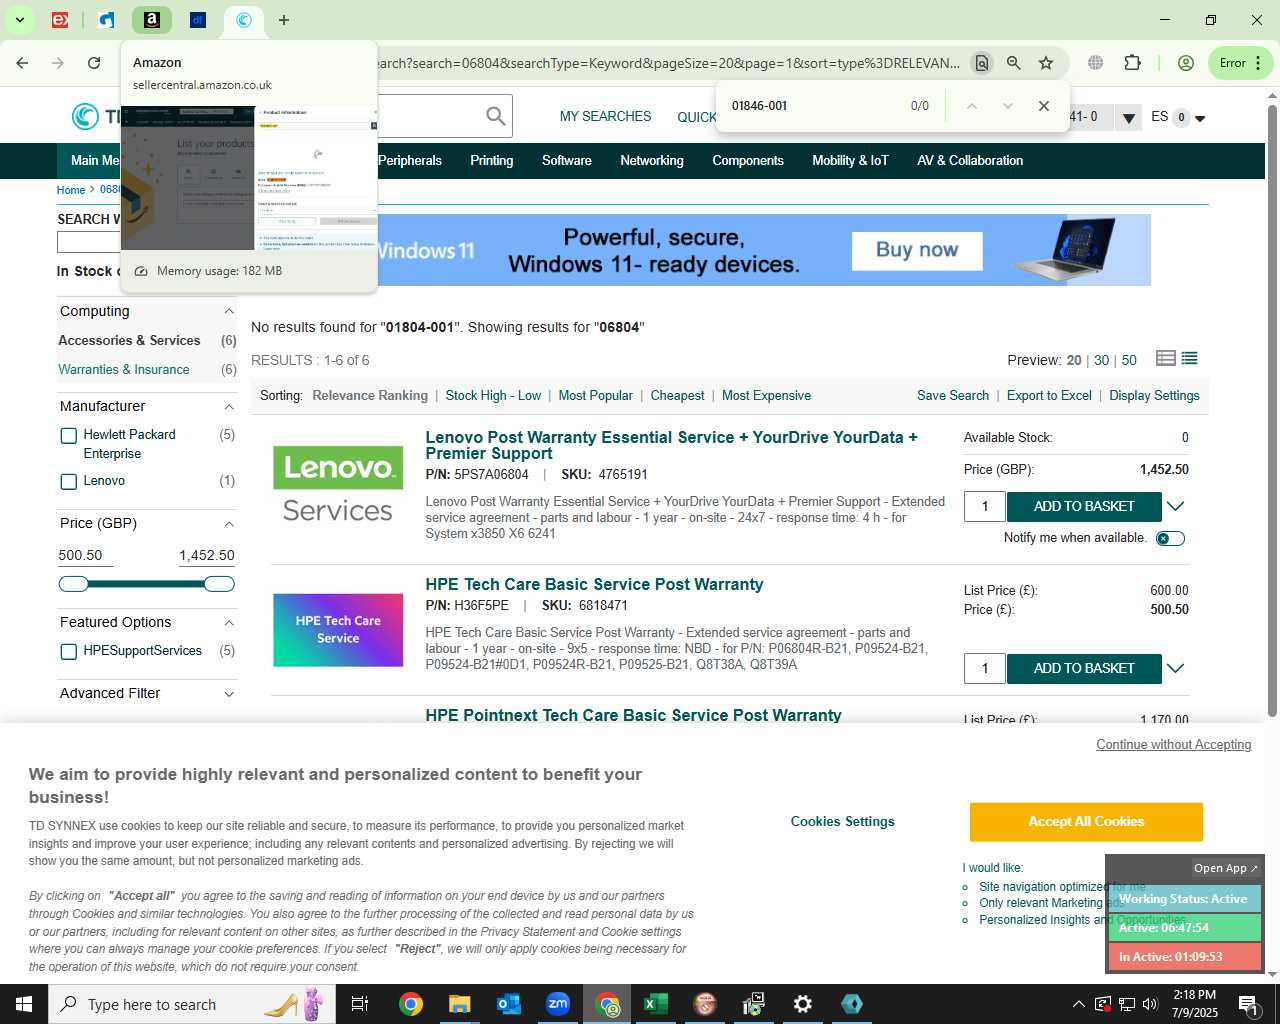Go to the next find match
The image size is (1280, 1024).
(x=1007, y=106)
